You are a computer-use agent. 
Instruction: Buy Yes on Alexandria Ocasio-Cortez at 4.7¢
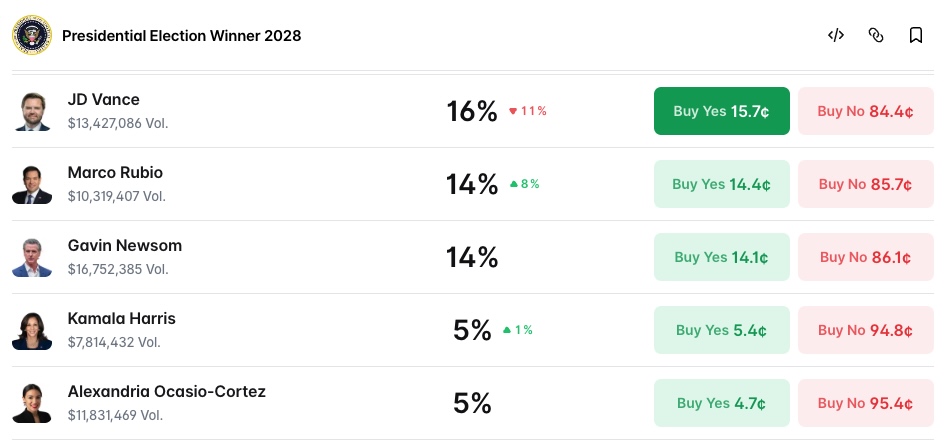pos(722,403)
